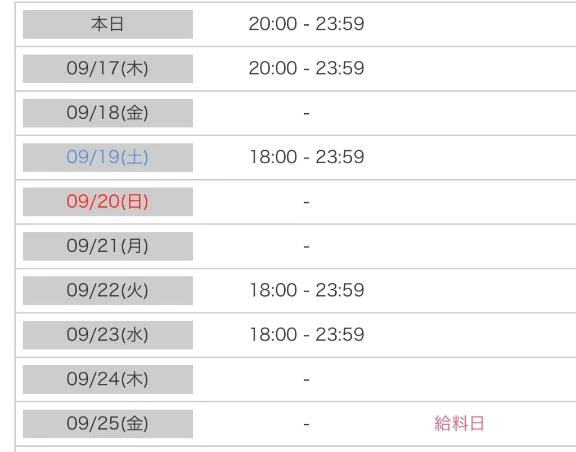Select the 09/25(金) date label
Image resolution: width=576 pixels, height=452 pixels.
pyautogui.click(x=108, y=424)
